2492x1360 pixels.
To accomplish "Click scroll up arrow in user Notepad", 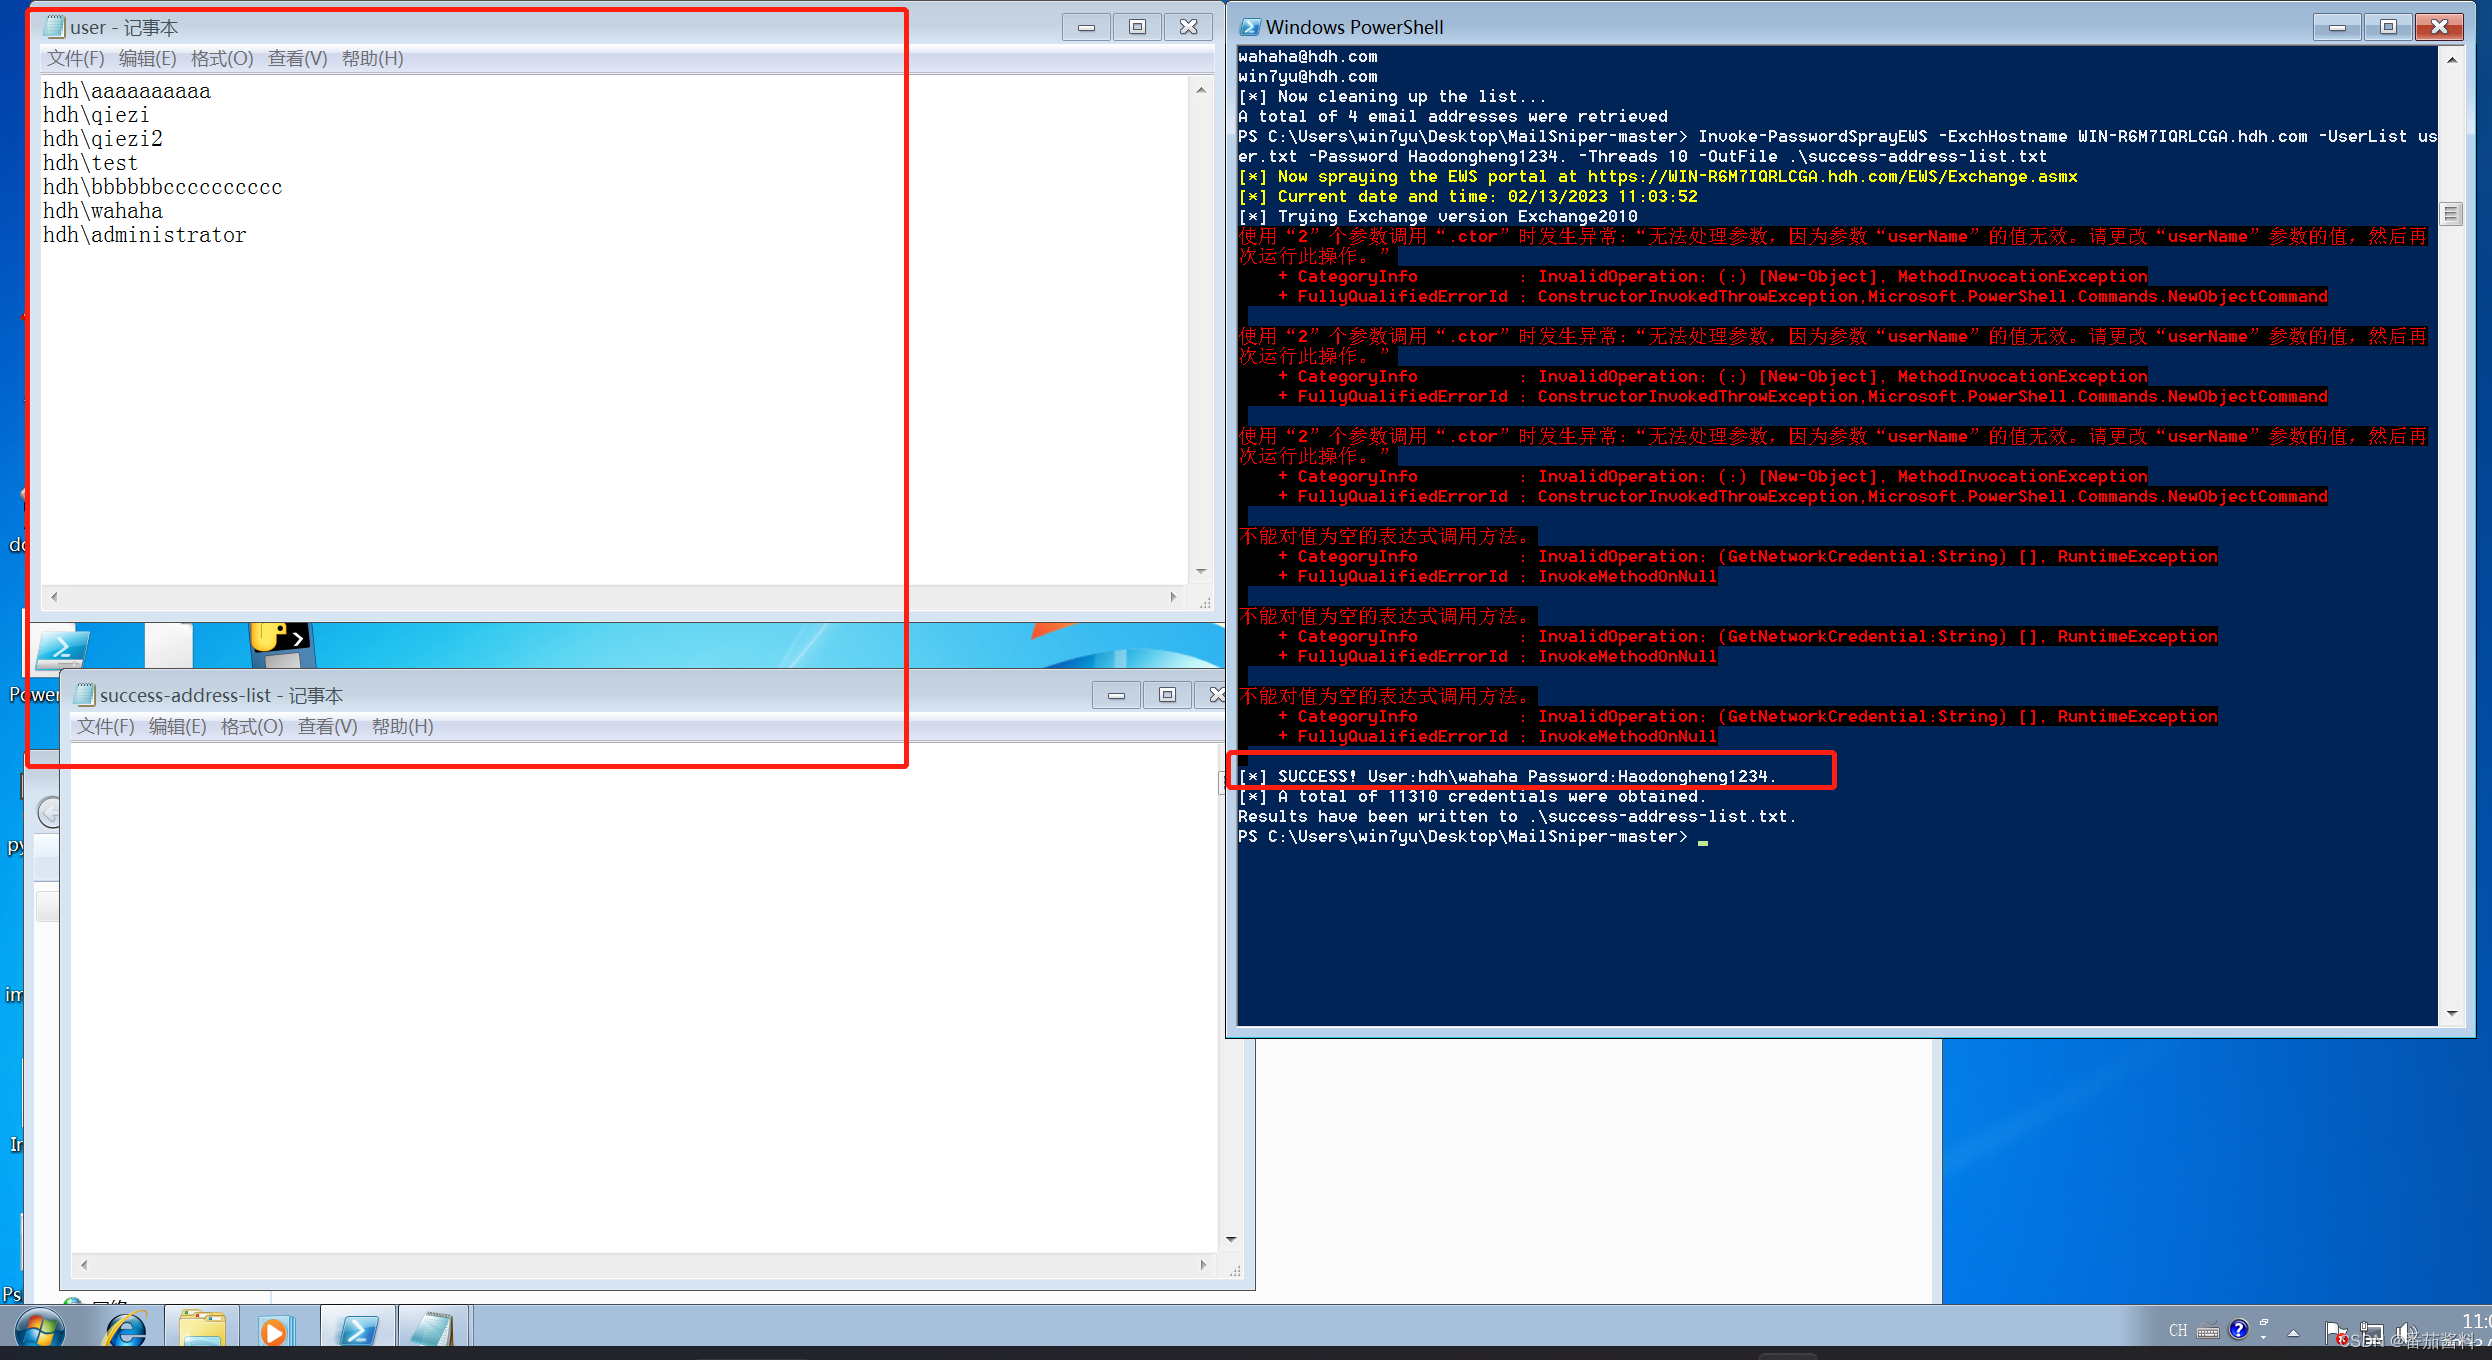I will pos(1200,90).
